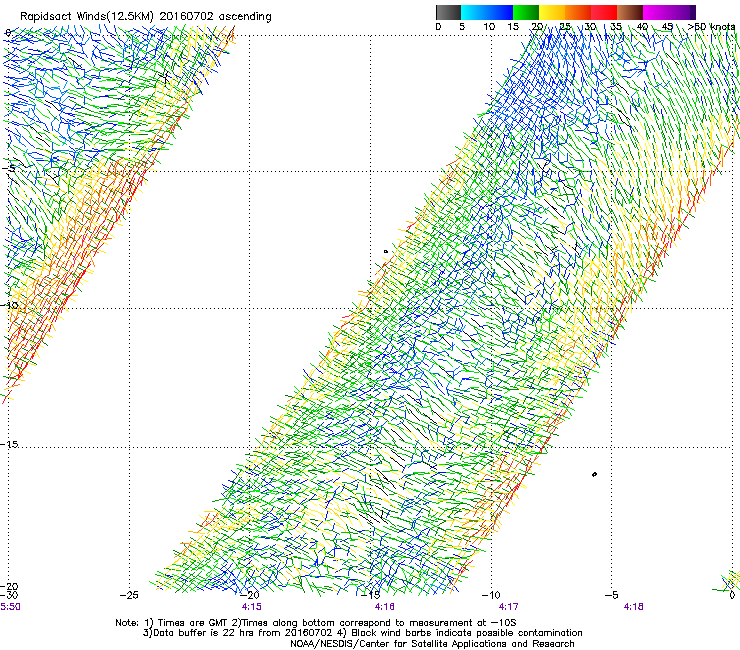Pick the red 30-35 knots legend segment

click(604, 12)
